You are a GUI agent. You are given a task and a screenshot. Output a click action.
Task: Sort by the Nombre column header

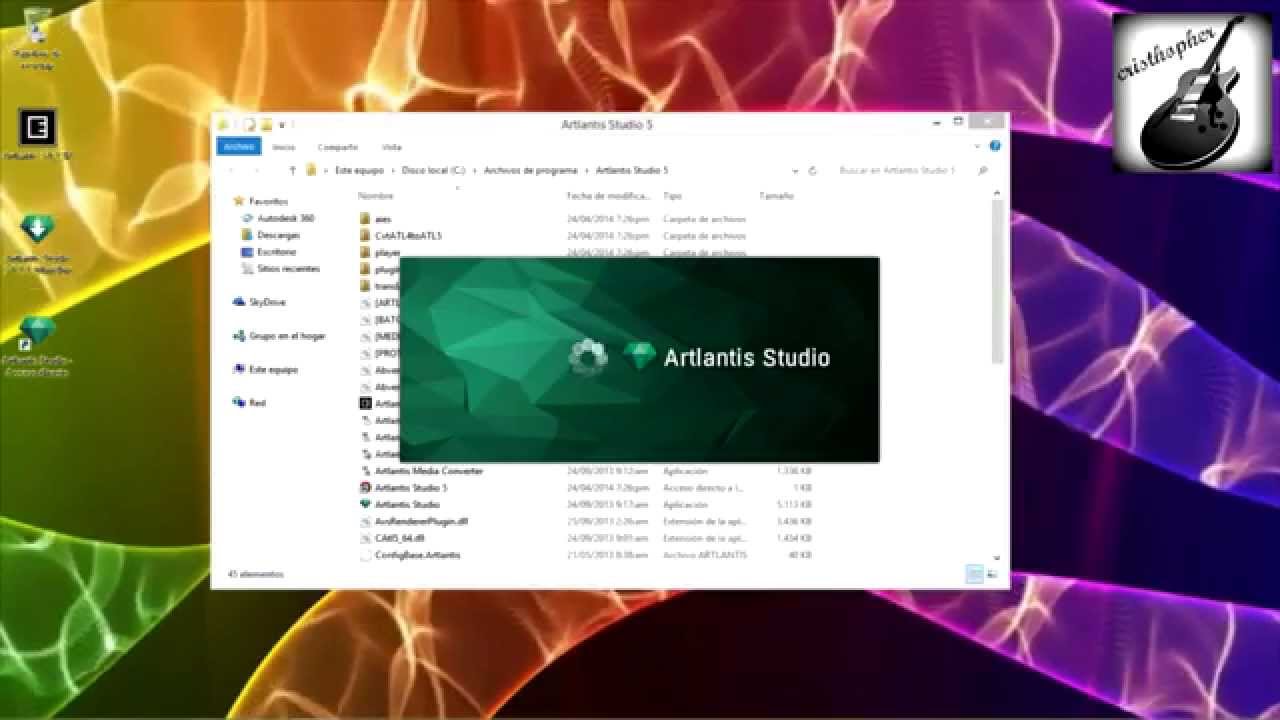click(376, 196)
